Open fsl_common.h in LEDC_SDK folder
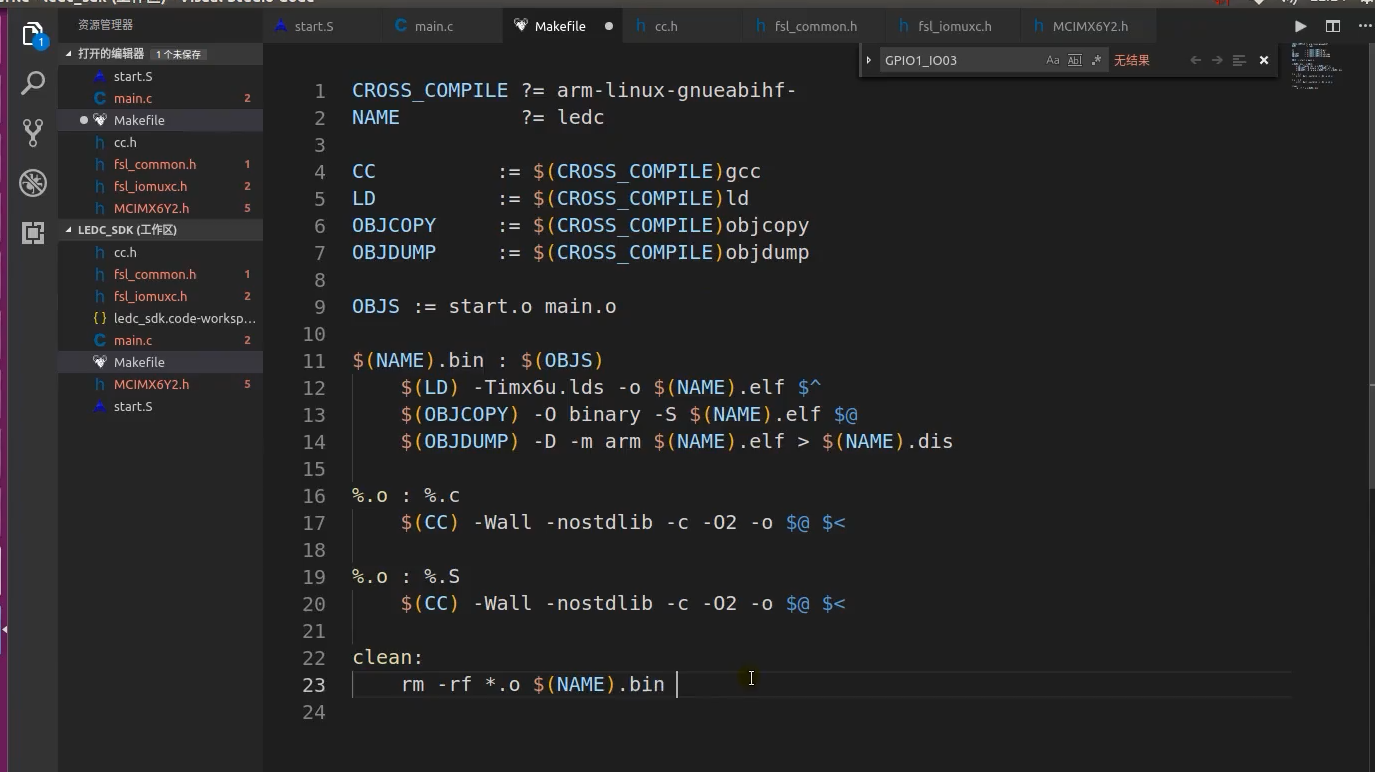This screenshot has height=772, width=1375. pos(160,274)
